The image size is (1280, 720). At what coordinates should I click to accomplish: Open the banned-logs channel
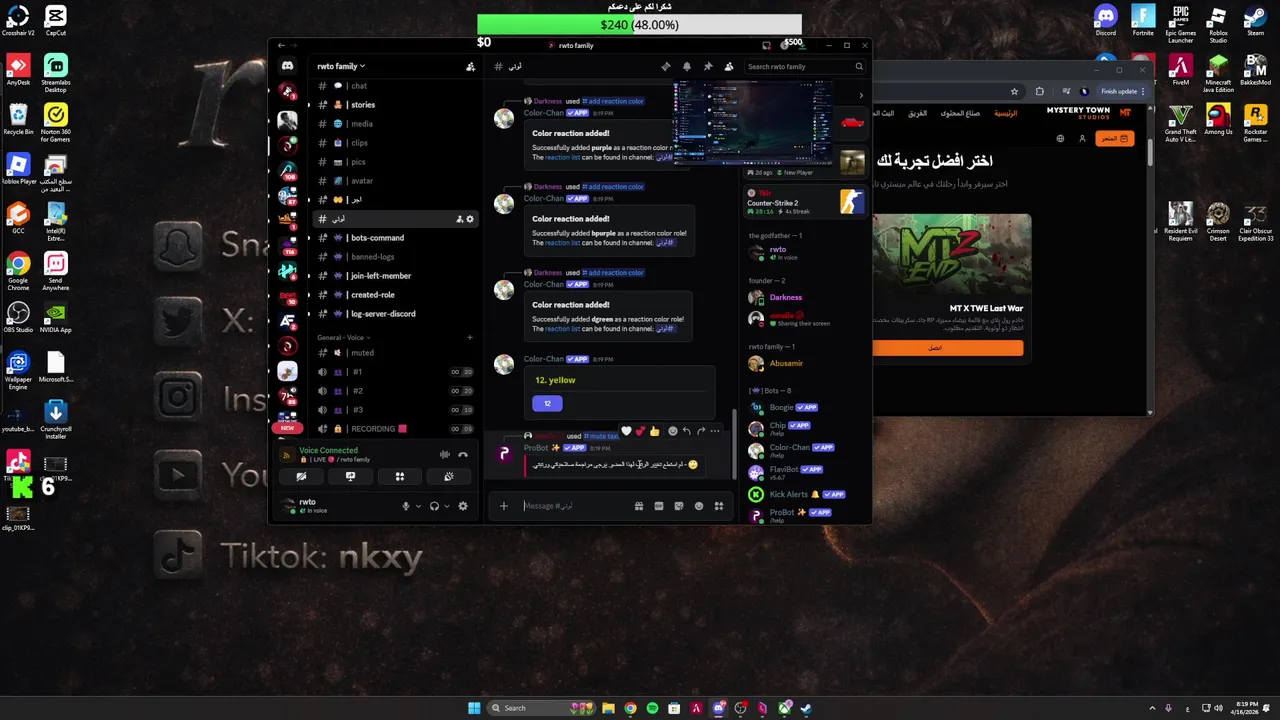pos(394,257)
